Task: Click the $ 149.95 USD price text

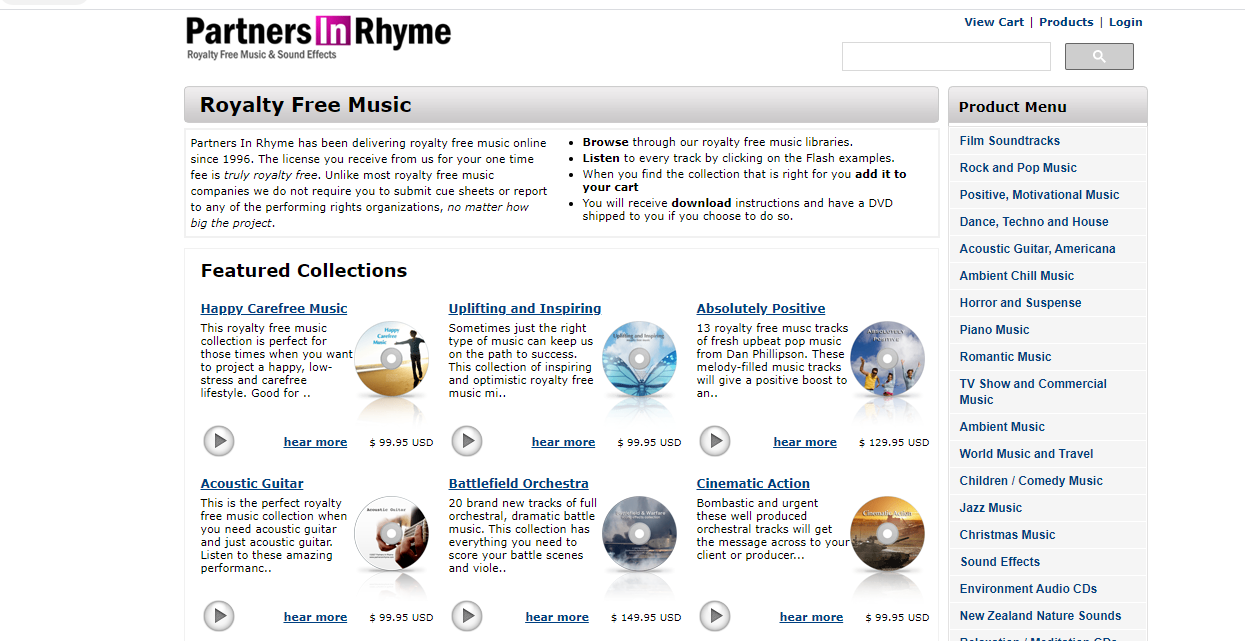Action: tap(645, 617)
